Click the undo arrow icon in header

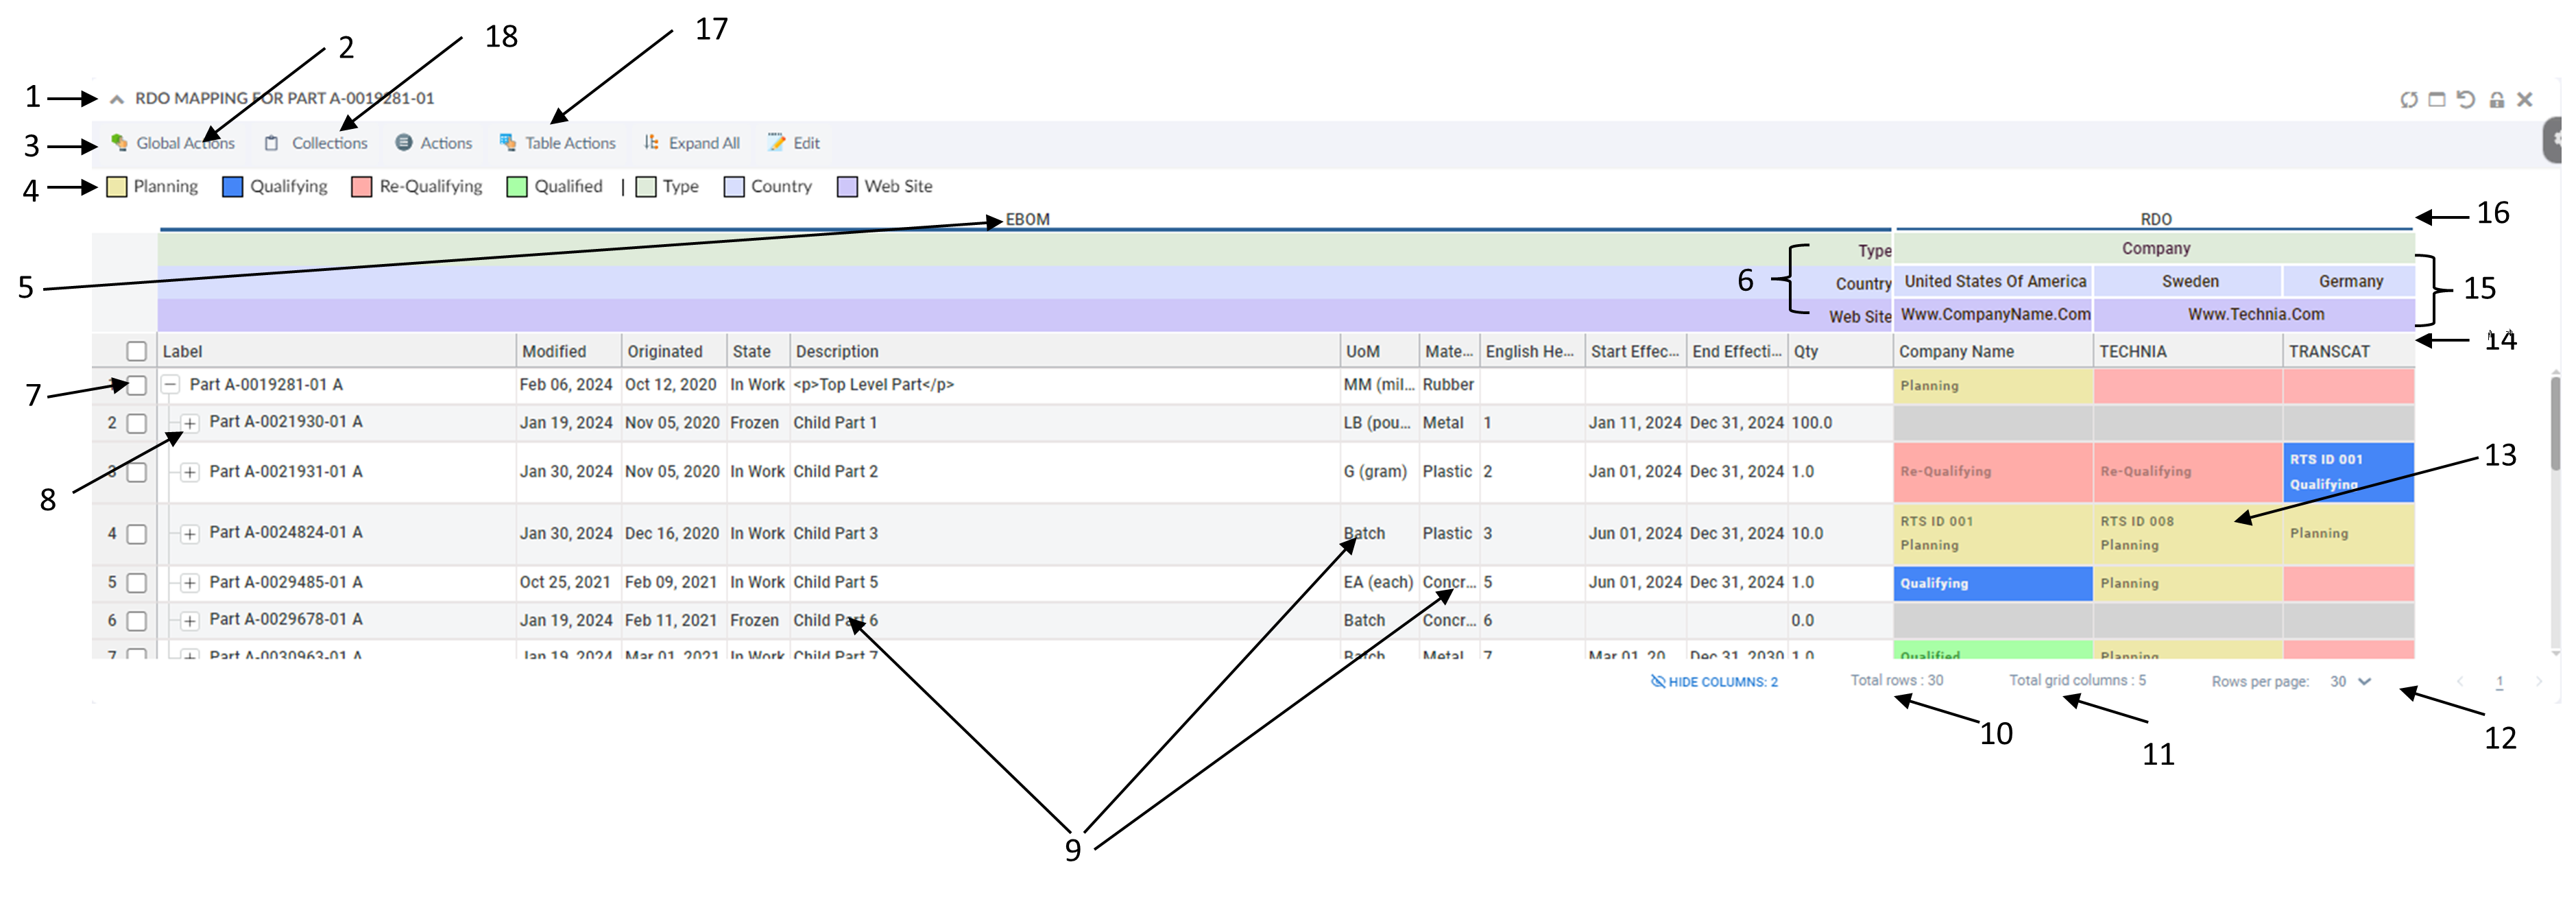[x=2466, y=99]
